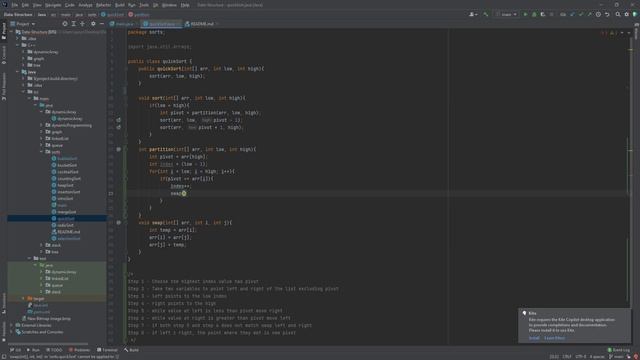
Task: Open the Edit menu
Action: (25, 5)
